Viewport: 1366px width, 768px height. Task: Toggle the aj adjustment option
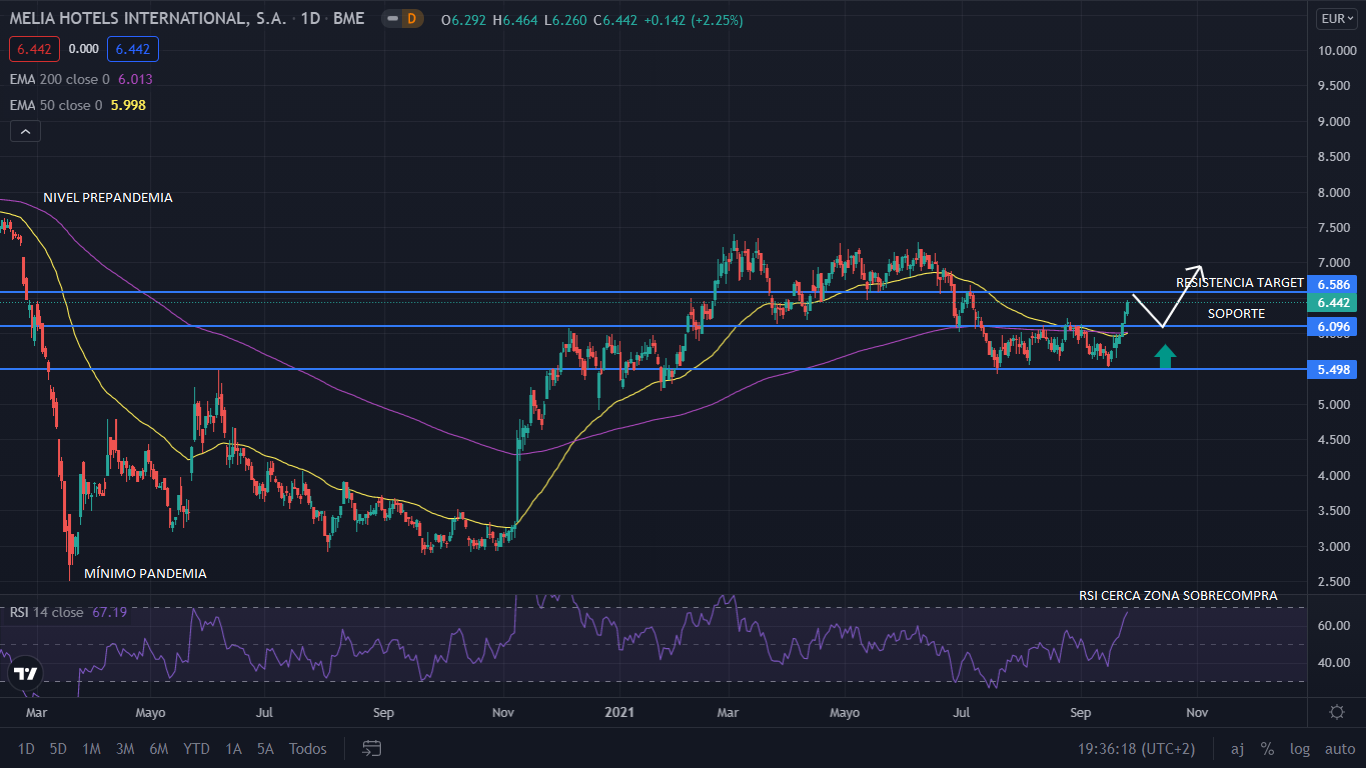pyautogui.click(x=1237, y=748)
